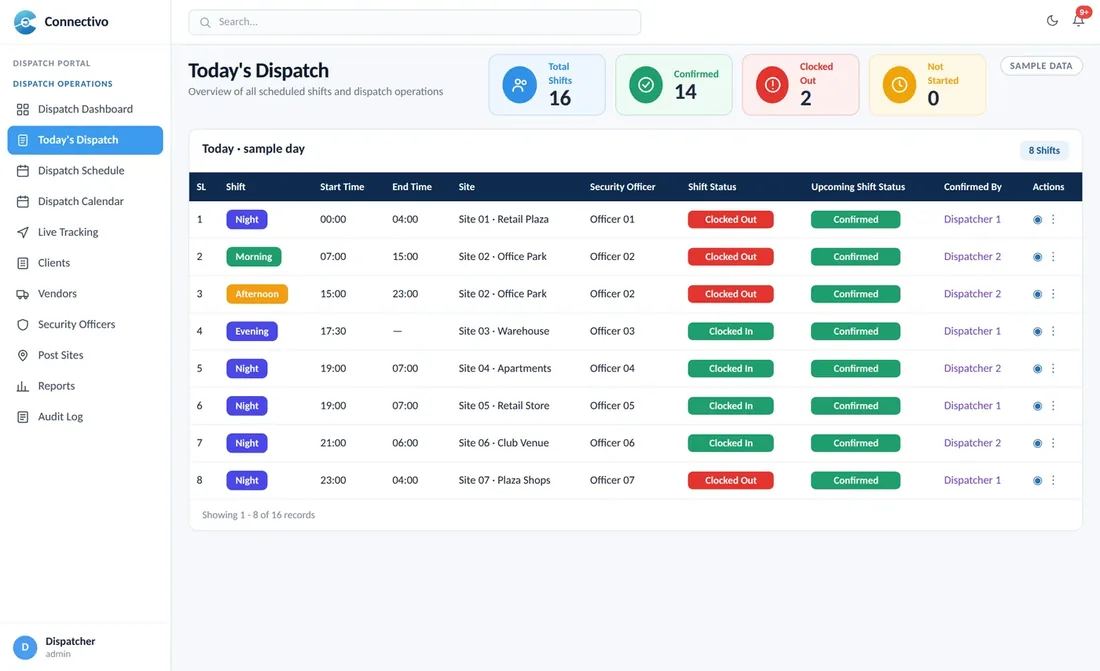Click the Morning shift badge
Screen dimensions: 1100x671
(x=253, y=257)
